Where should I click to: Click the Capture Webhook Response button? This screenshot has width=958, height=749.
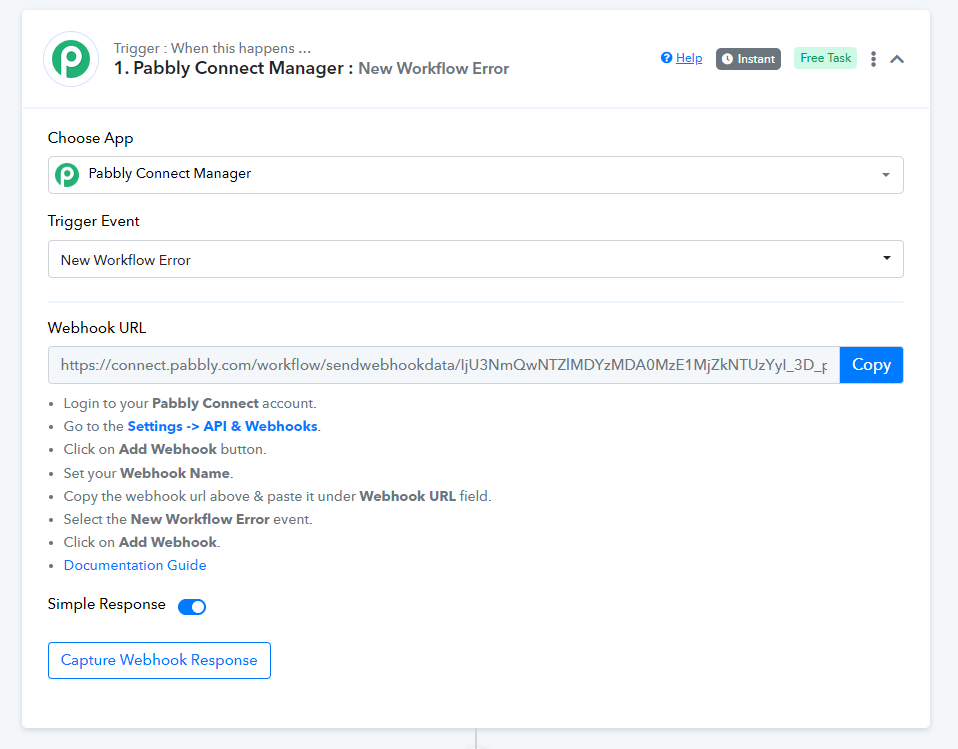pos(159,660)
